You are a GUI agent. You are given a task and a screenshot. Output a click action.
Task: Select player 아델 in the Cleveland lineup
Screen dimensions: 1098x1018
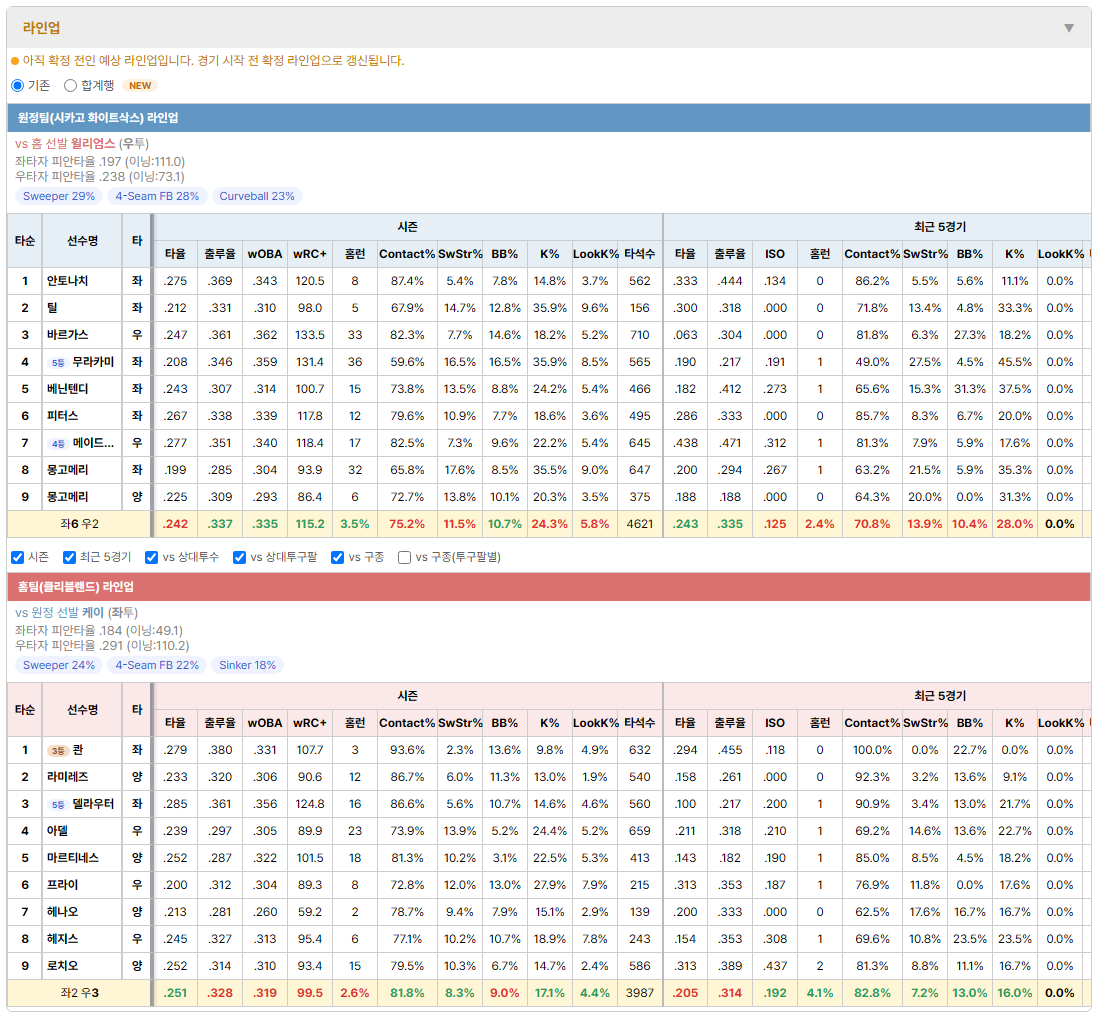[x=57, y=831]
